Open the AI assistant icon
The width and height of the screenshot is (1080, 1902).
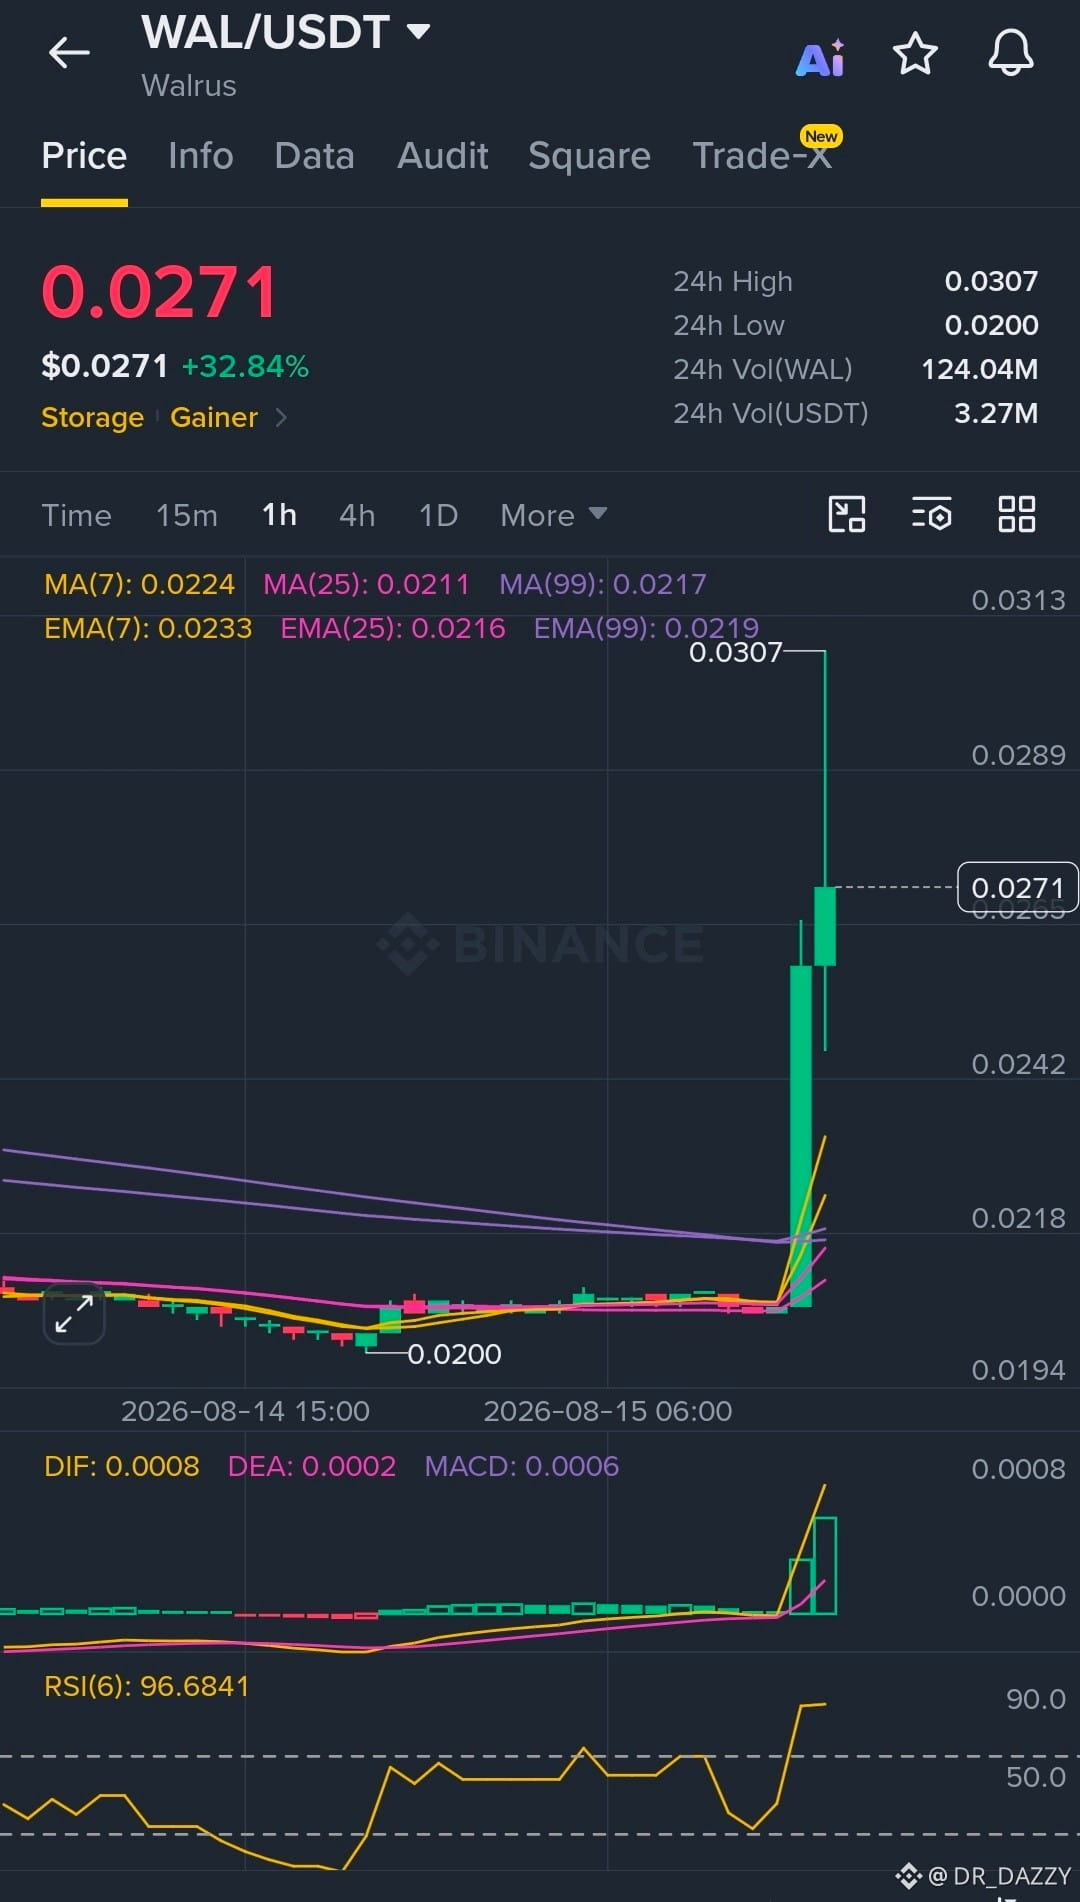[820, 57]
